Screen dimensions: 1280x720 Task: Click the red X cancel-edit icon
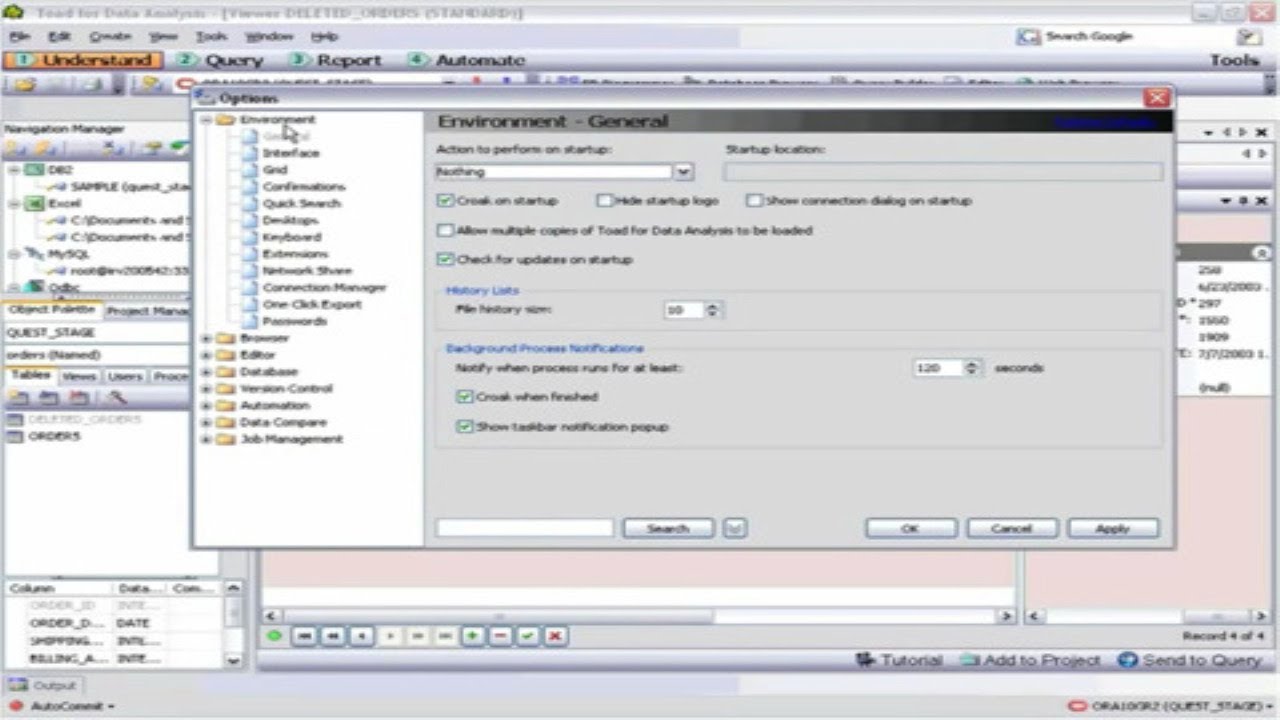tap(555, 636)
